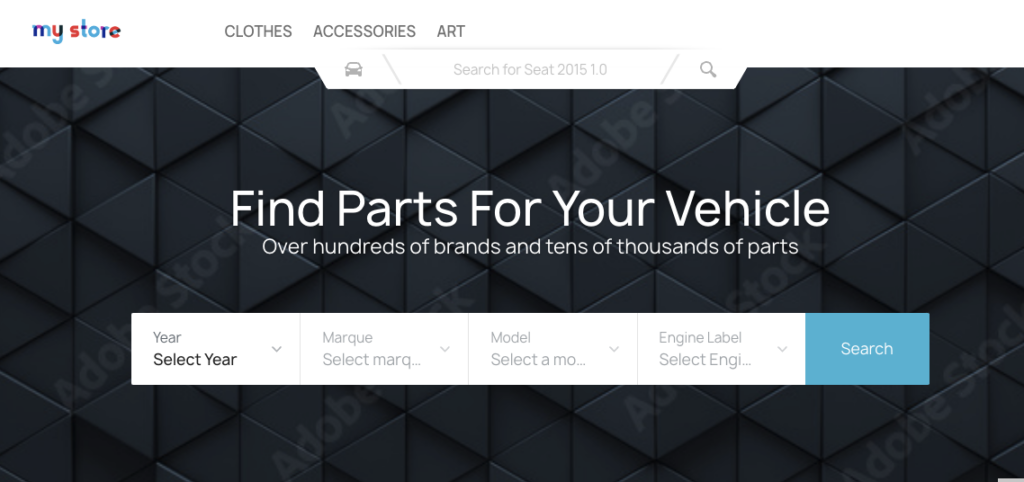Click the Year dropdown chevron arrow
Screen dimensions: 1024x482
click(277, 349)
